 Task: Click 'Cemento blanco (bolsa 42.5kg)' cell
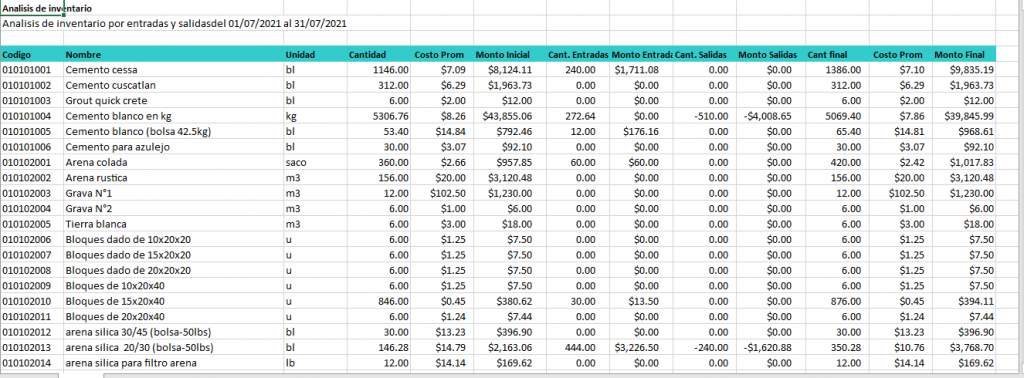point(173,132)
